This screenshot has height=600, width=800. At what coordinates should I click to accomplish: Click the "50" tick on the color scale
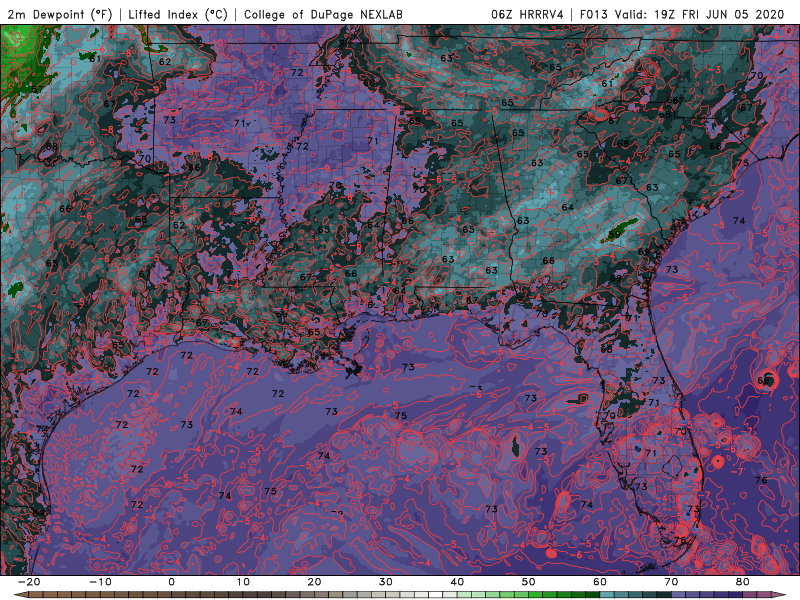(x=529, y=582)
